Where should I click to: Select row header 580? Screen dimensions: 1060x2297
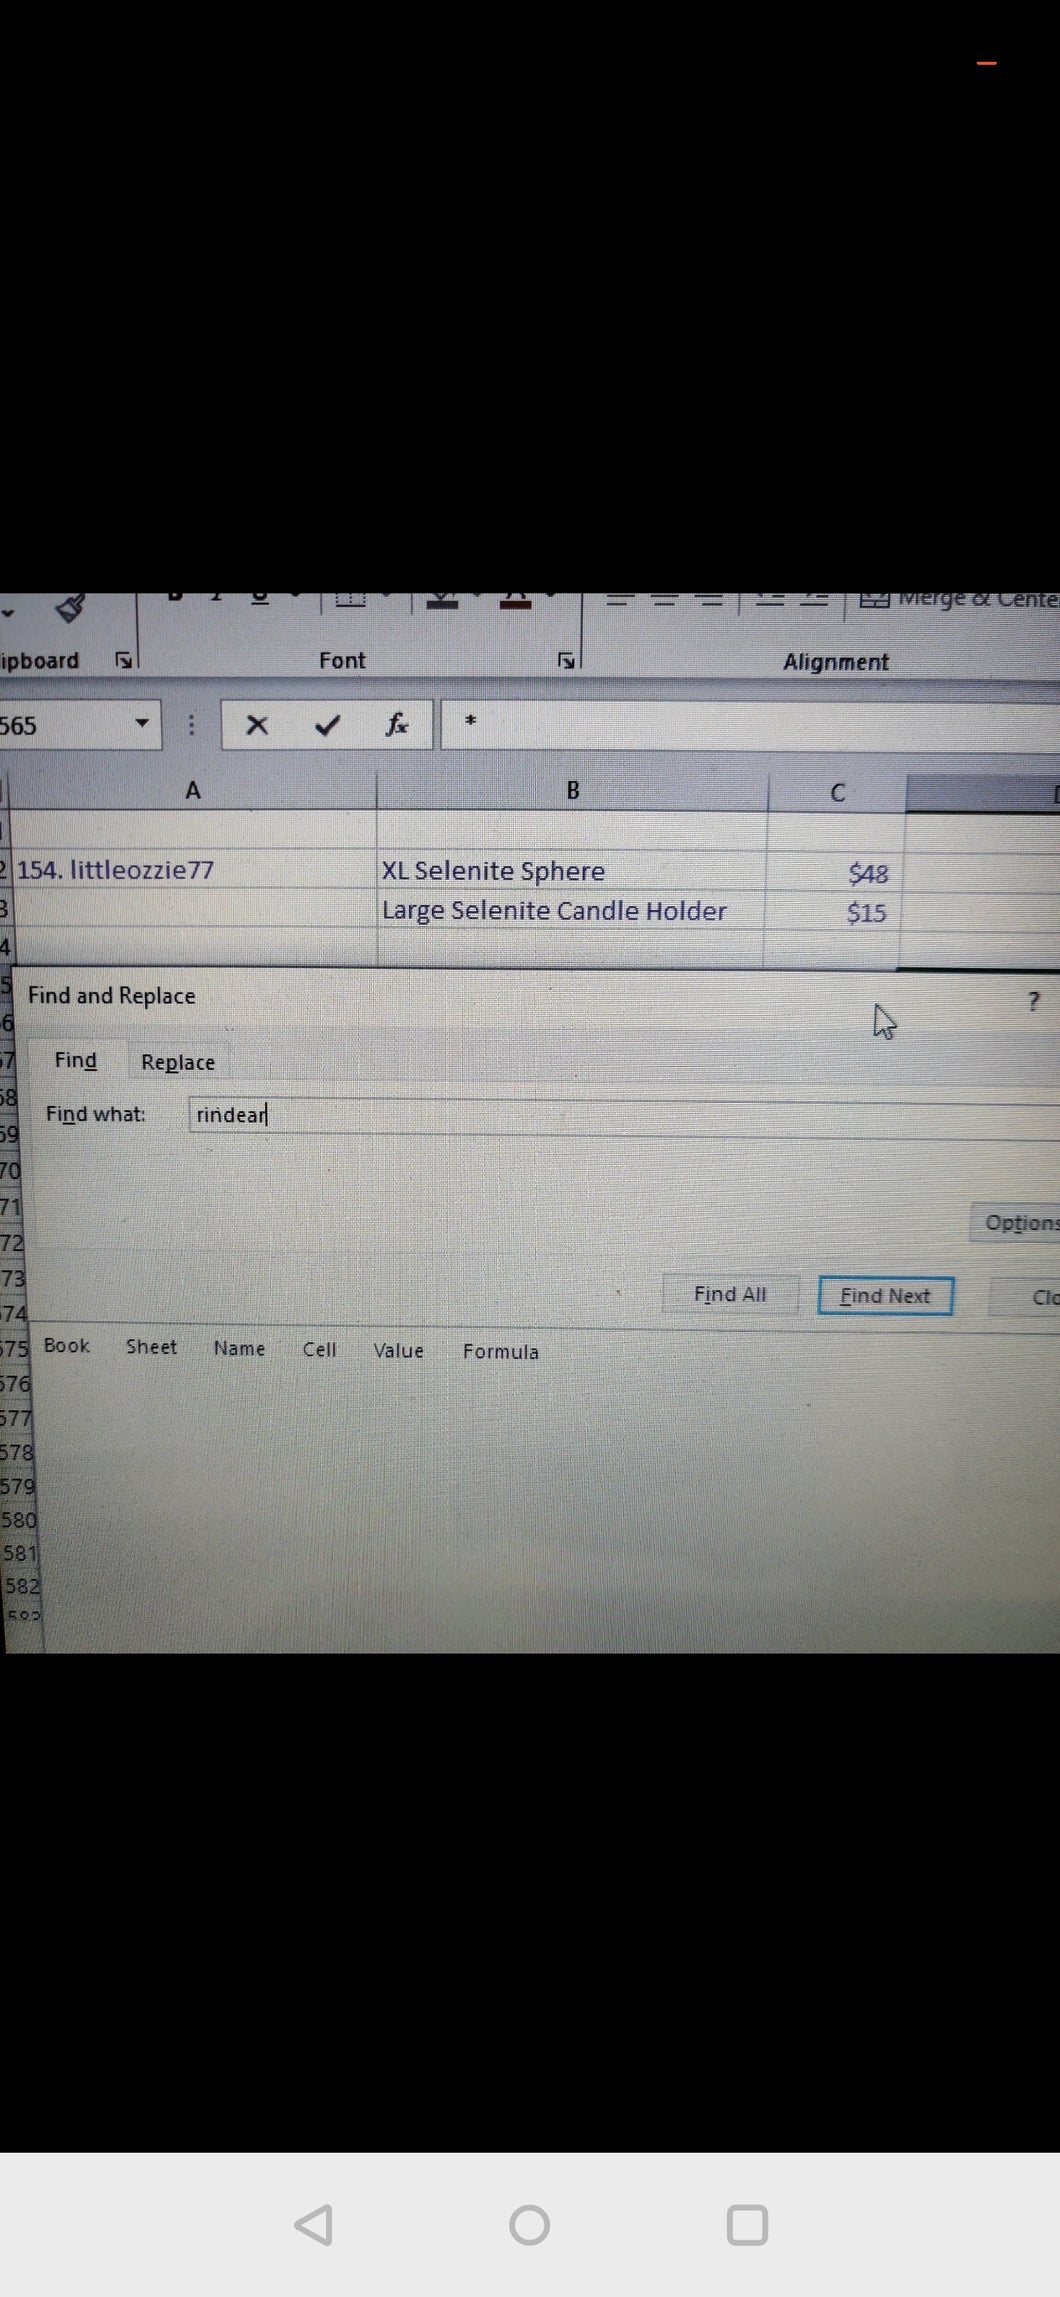tap(18, 1520)
